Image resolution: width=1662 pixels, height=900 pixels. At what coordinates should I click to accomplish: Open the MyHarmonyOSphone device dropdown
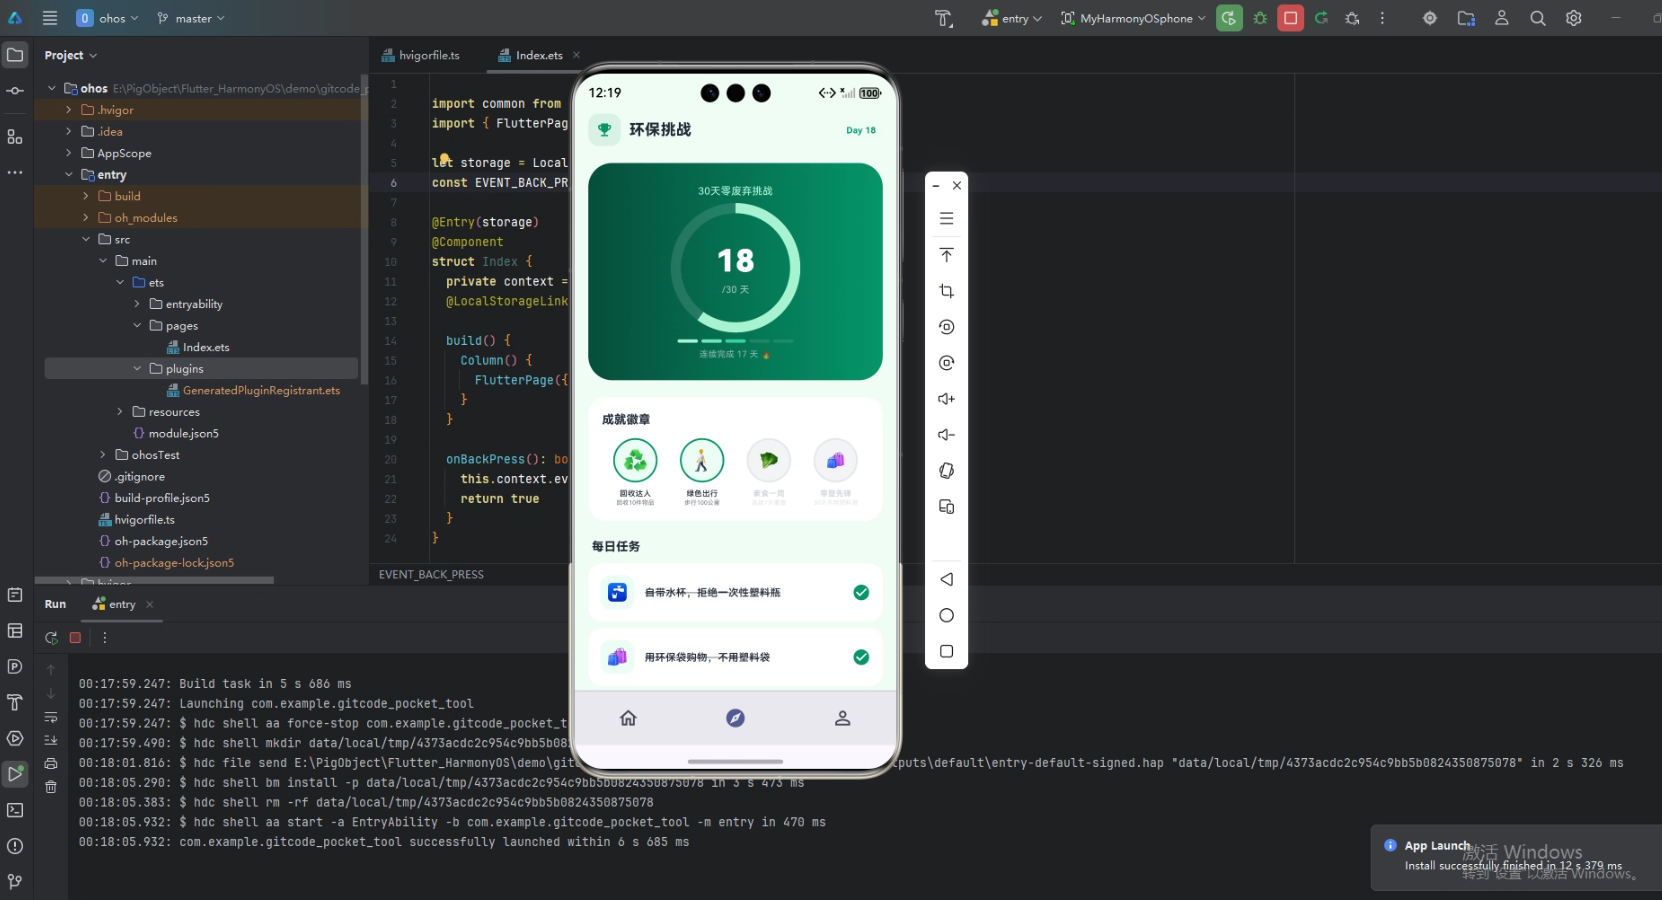point(1133,18)
